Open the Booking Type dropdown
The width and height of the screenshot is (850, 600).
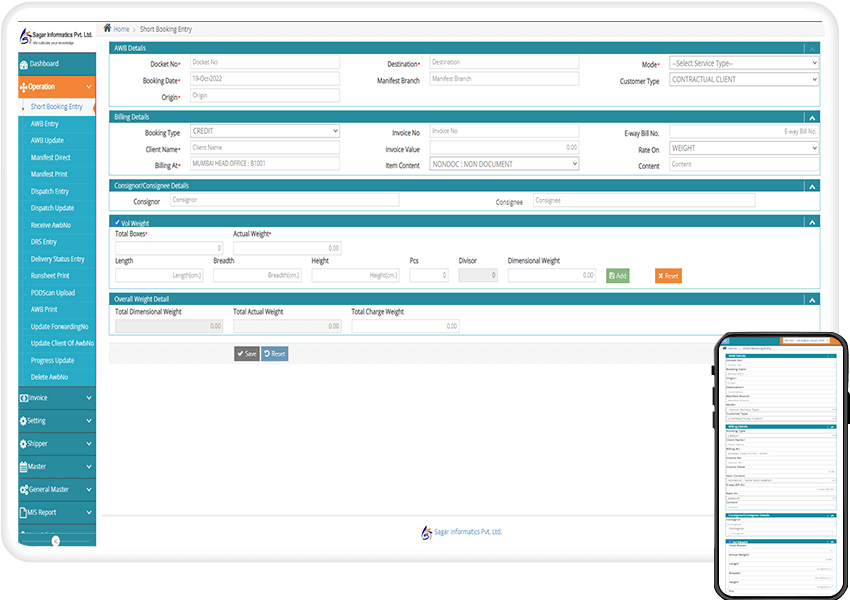pyautogui.click(x=264, y=131)
